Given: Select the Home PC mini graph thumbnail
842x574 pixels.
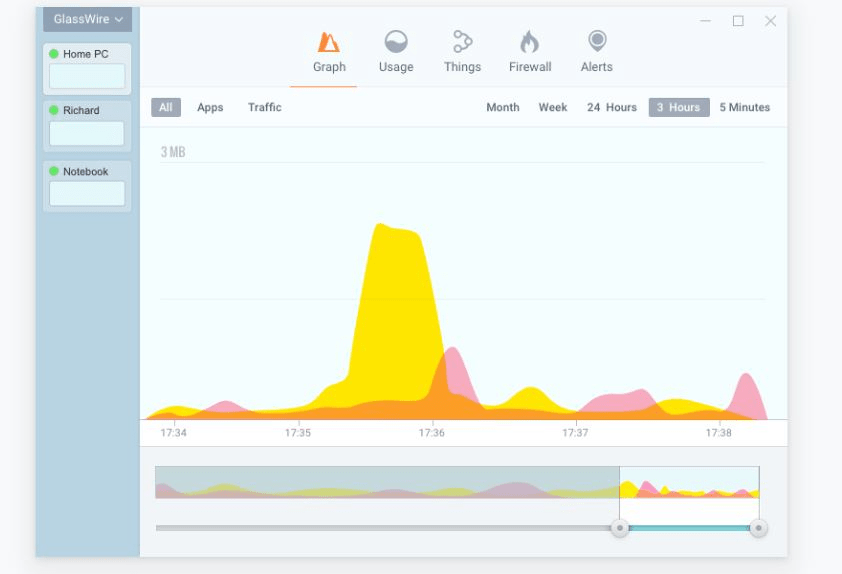Looking at the screenshot, I should pos(87,76).
